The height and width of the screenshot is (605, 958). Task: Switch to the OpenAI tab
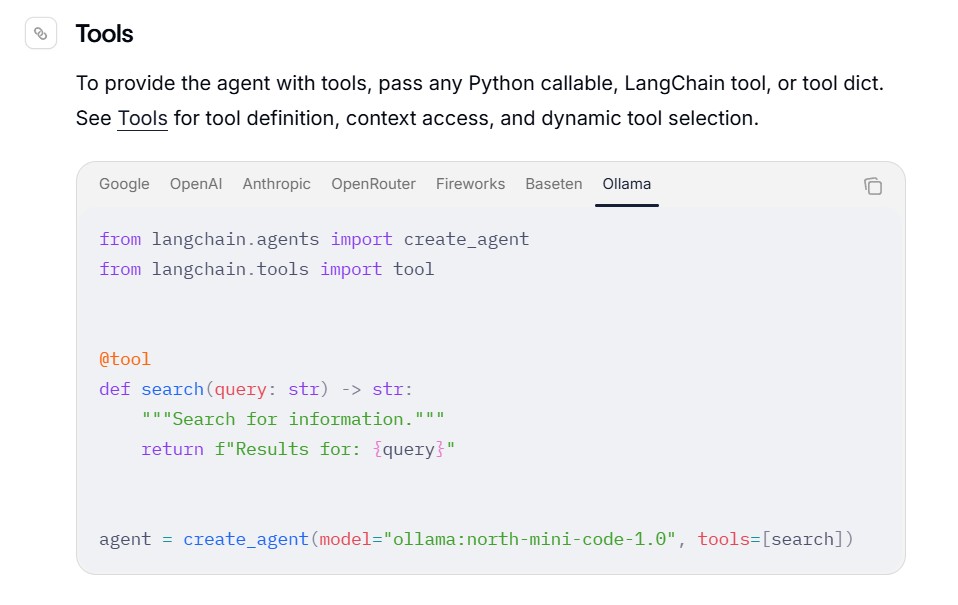pyautogui.click(x=196, y=184)
